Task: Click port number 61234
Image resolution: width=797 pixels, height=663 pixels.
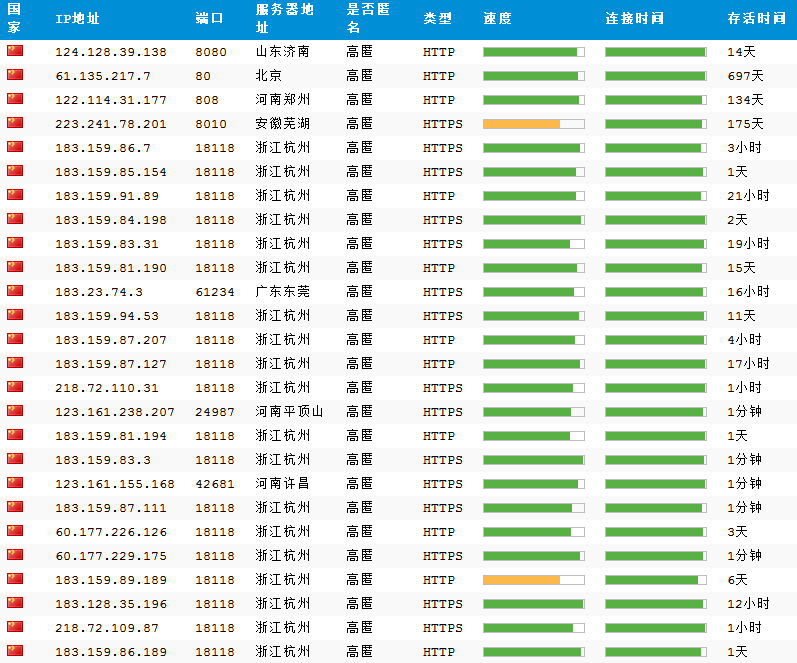Action: pos(215,292)
